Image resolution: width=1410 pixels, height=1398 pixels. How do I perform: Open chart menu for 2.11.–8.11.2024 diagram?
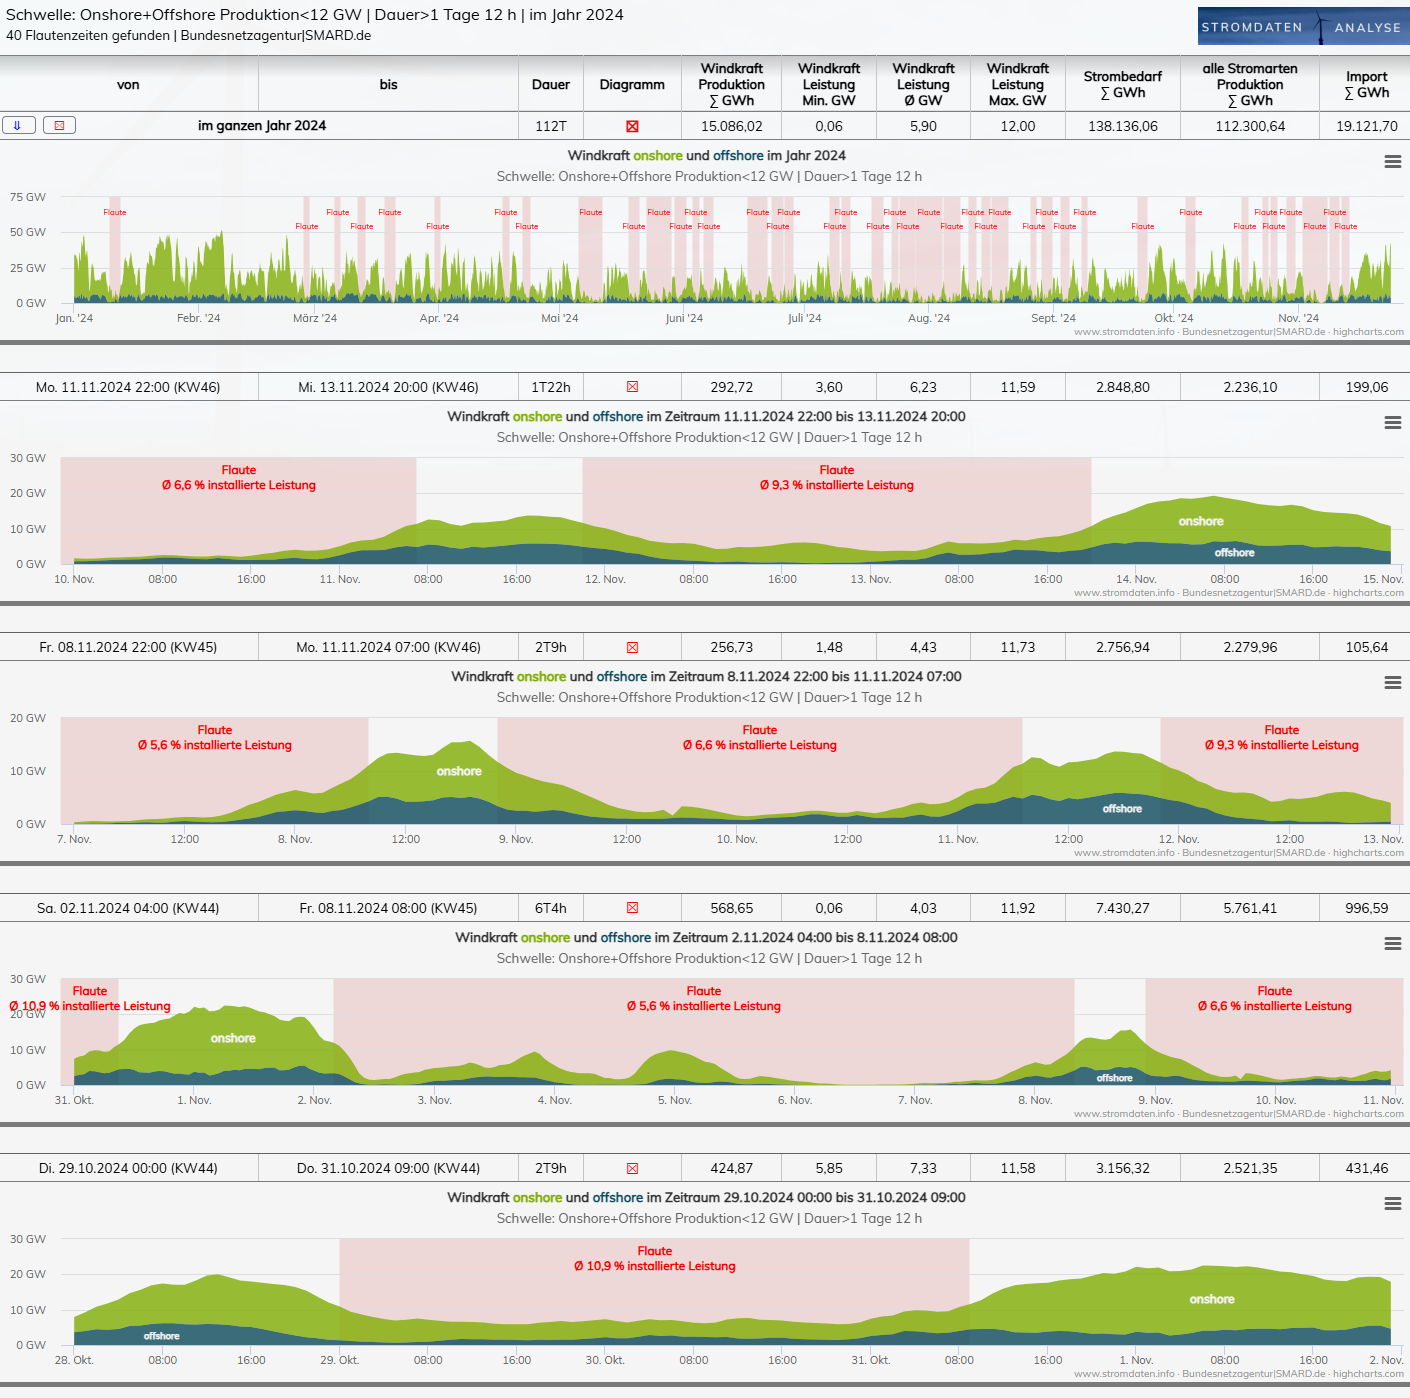[x=1392, y=944]
